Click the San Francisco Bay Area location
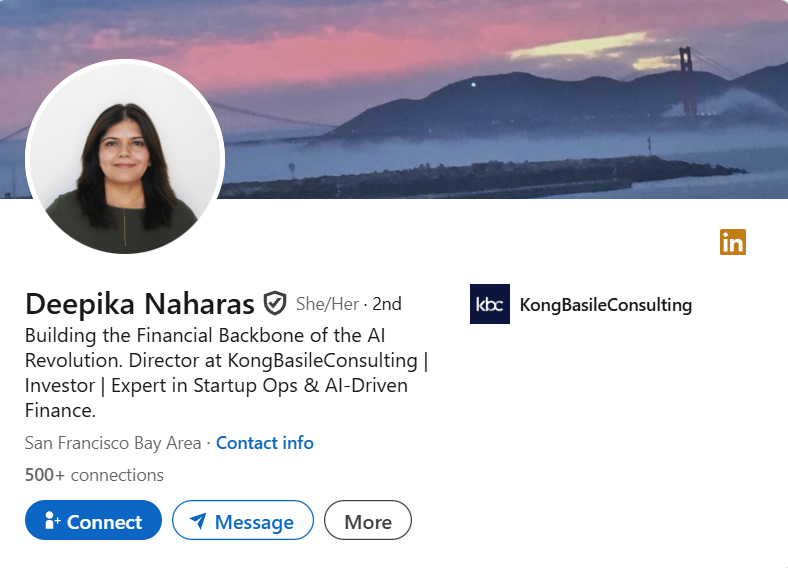Viewport: 788px width, 568px height. tap(114, 442)
